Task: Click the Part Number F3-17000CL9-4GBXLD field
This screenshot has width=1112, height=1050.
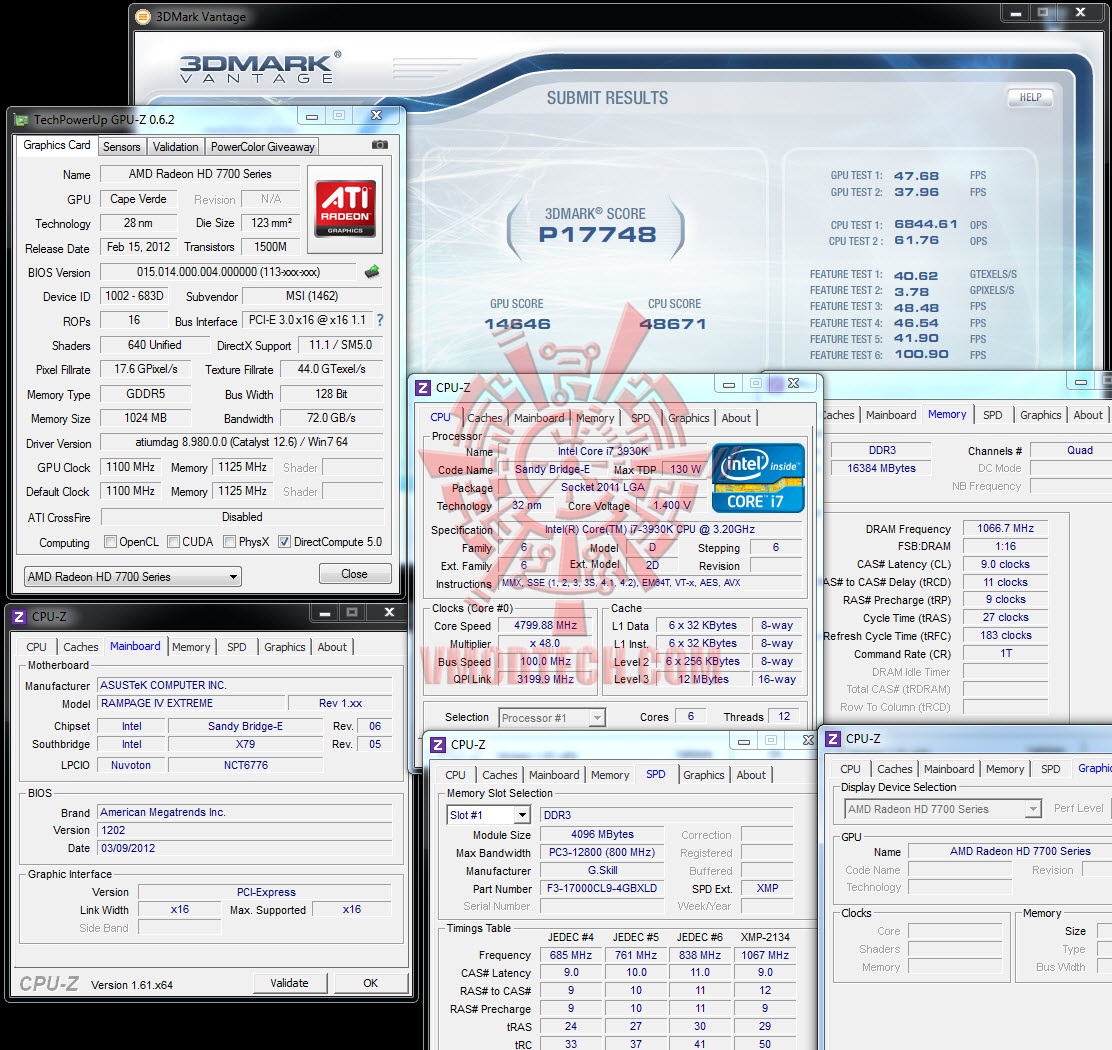Action: tap(602, 888)
